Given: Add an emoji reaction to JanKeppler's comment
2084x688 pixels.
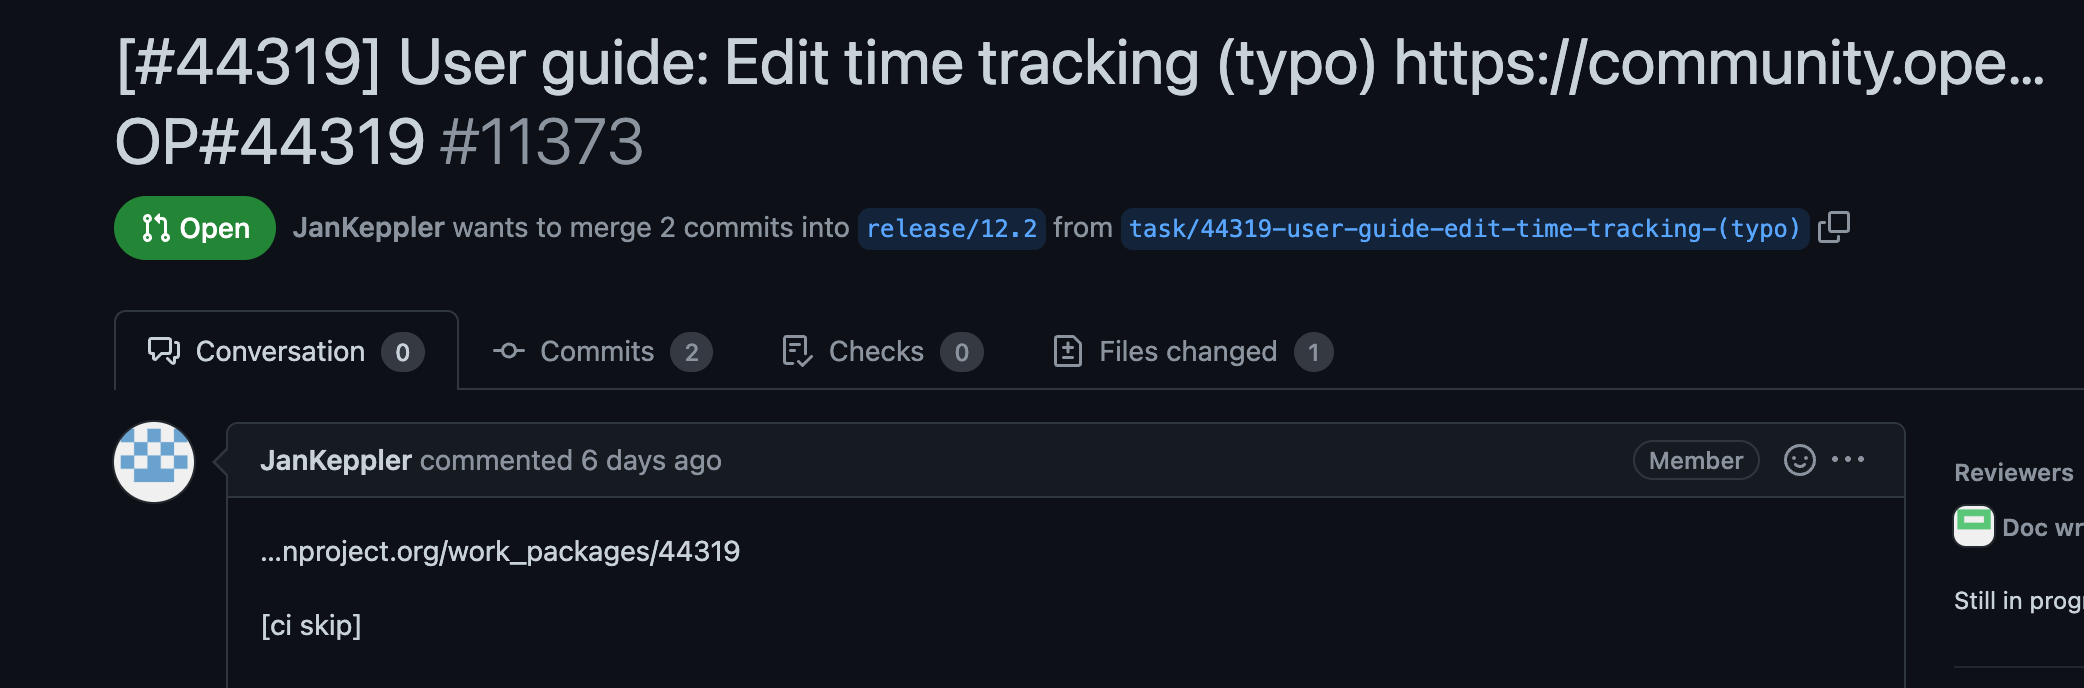Looking at the screenshot, I should pyautogui.click(x=1799, y=460).
